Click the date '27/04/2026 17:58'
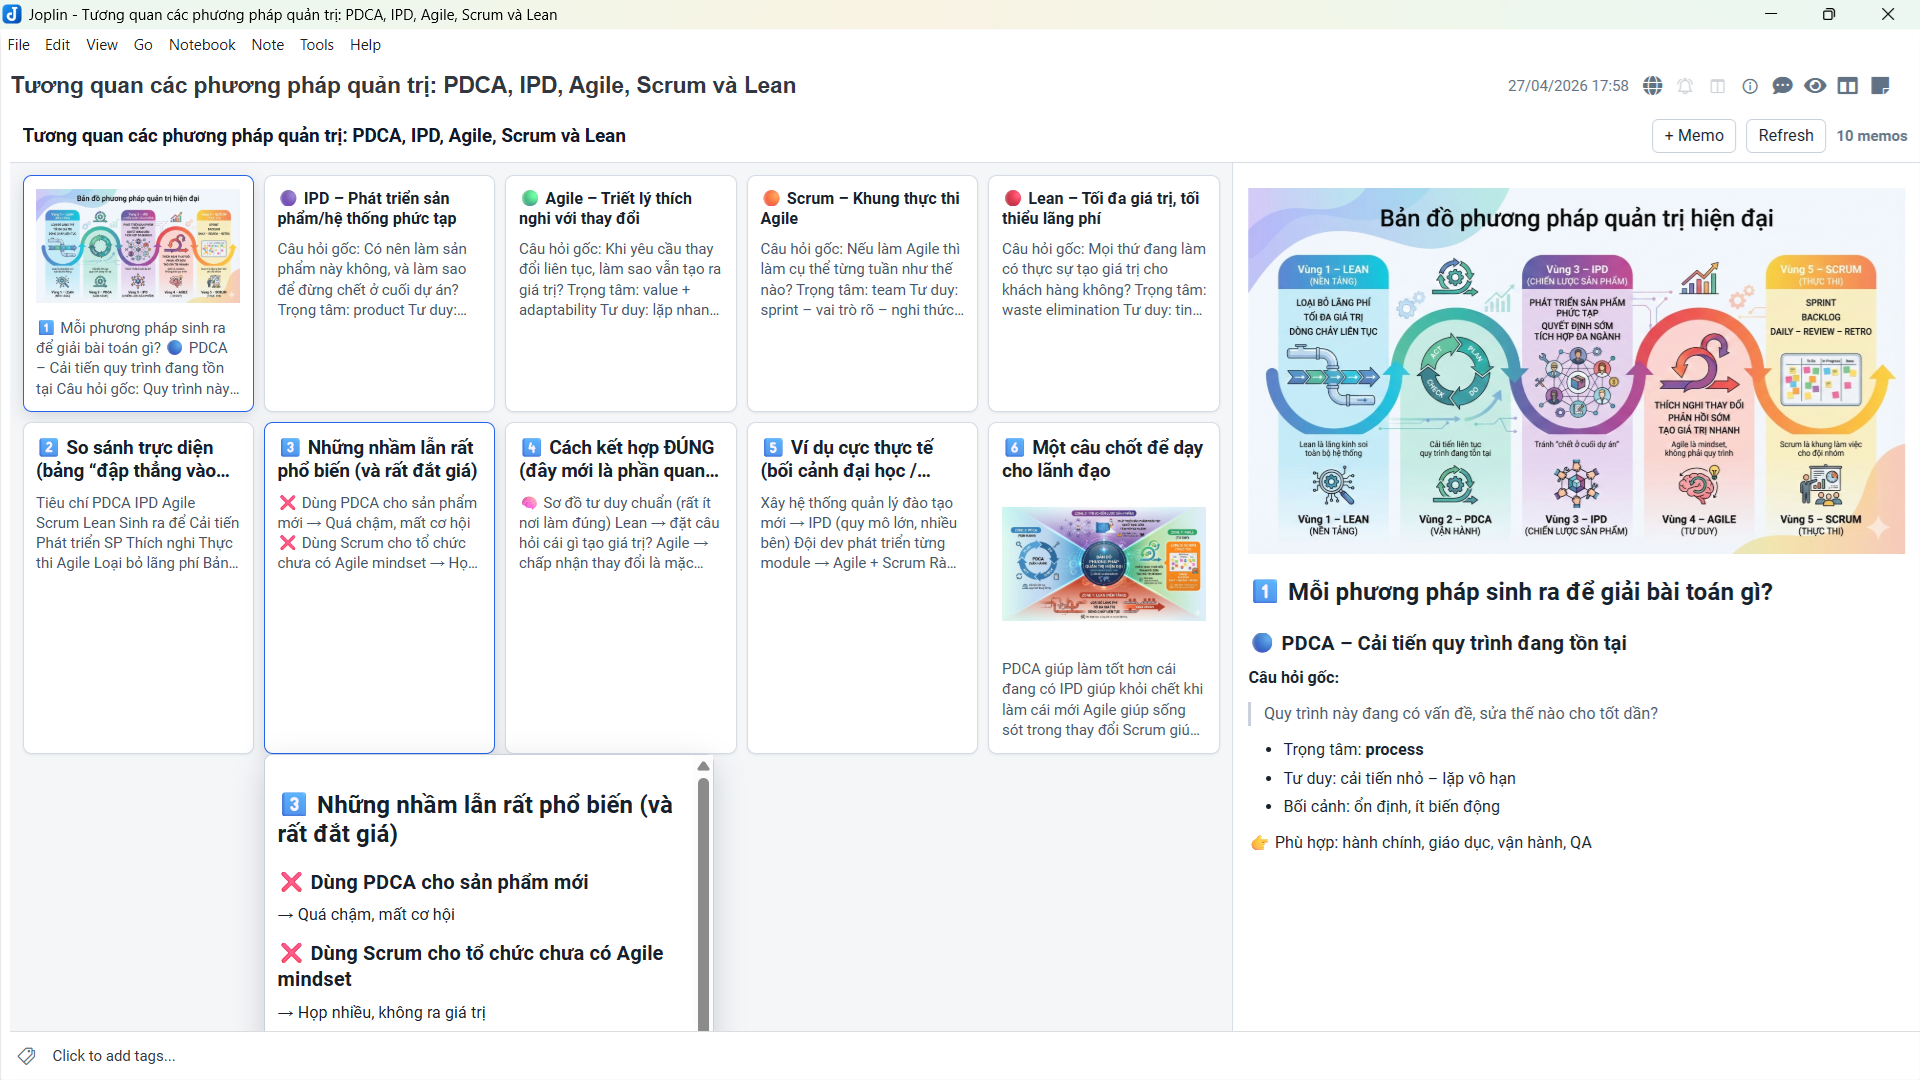Image resolution: width=1920 pixels, height=1080 pixels. (x=1568, y=86)
